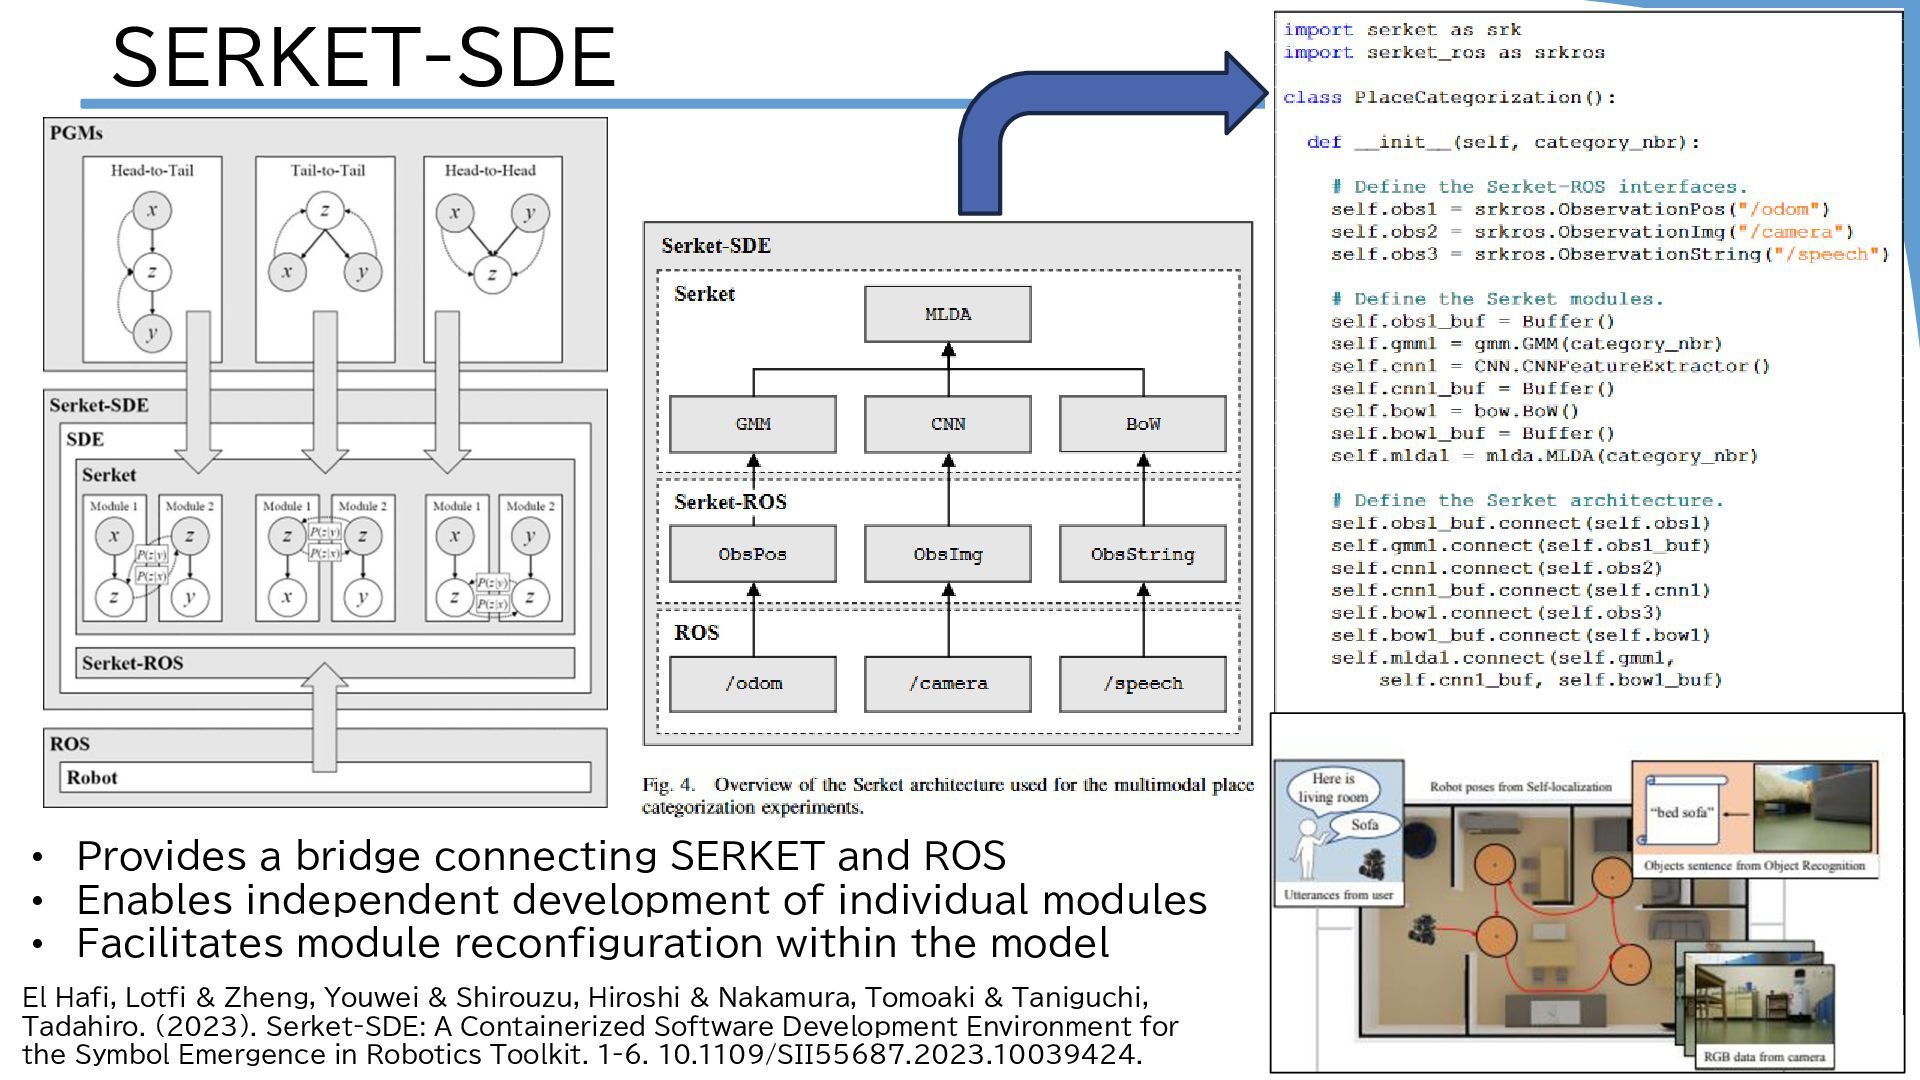Select the ObsString interface box
Image resolution: width=1920 pixels, height=1080 pixels.
[1142, 554]
